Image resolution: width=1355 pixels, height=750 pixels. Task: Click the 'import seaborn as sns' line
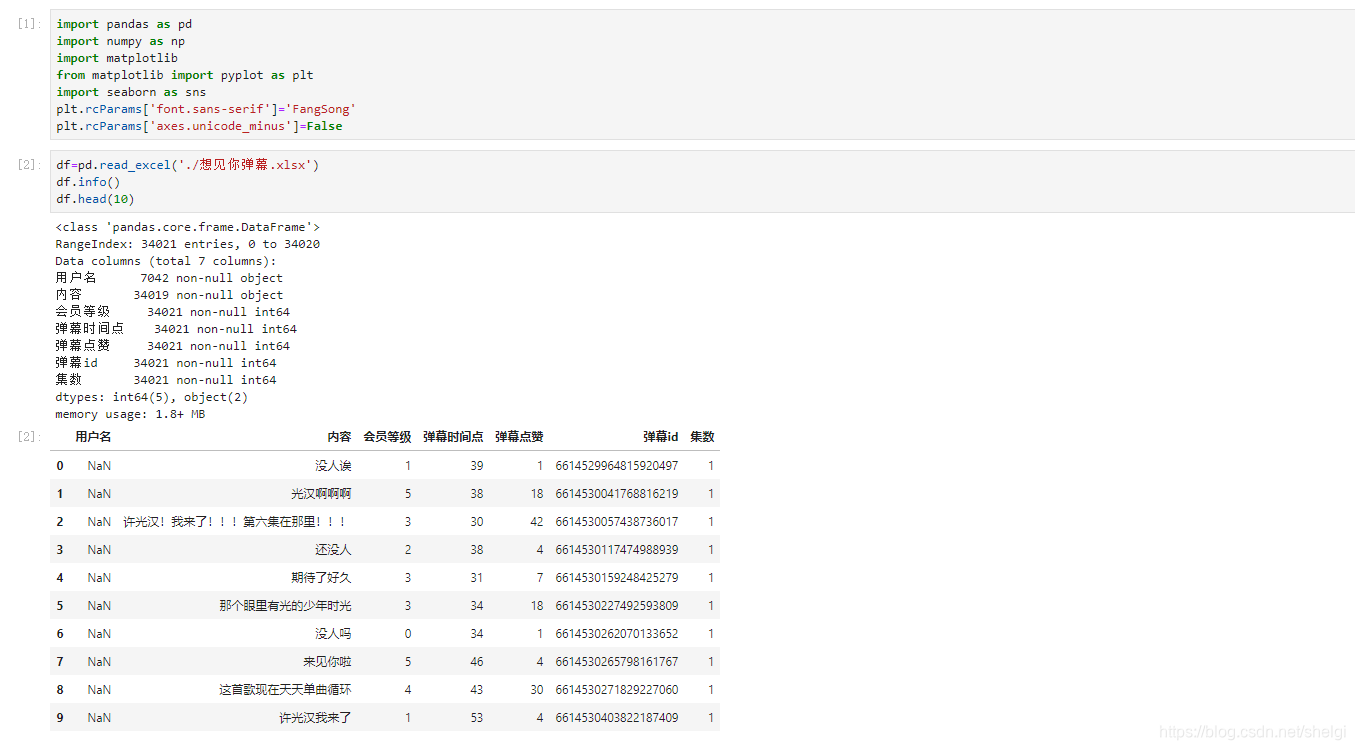tap(131, 92)
